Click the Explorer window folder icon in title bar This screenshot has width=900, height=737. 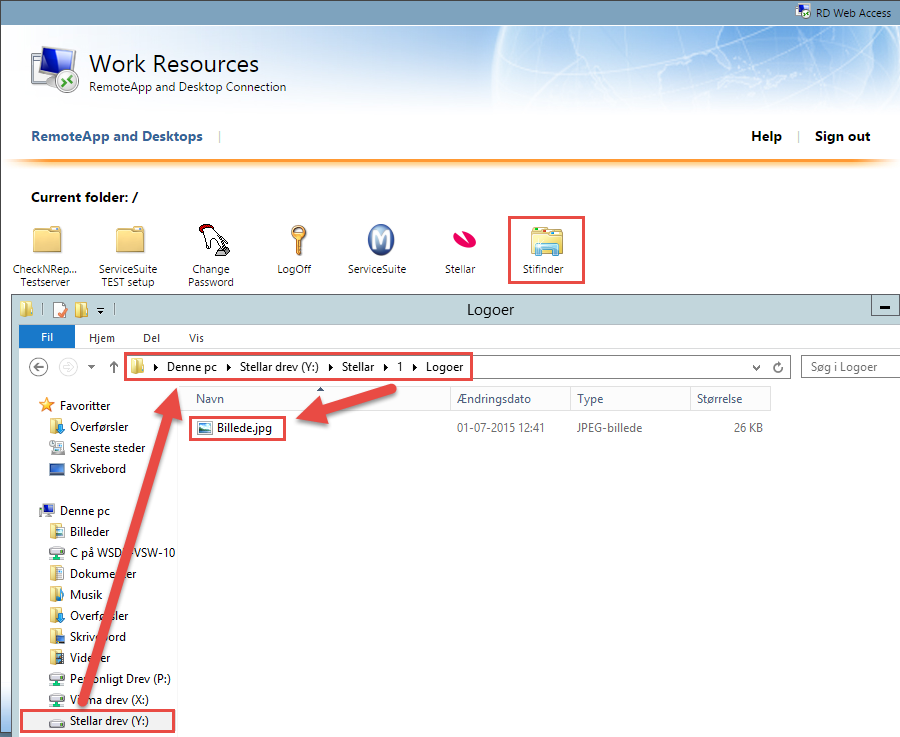coord(26,309)
